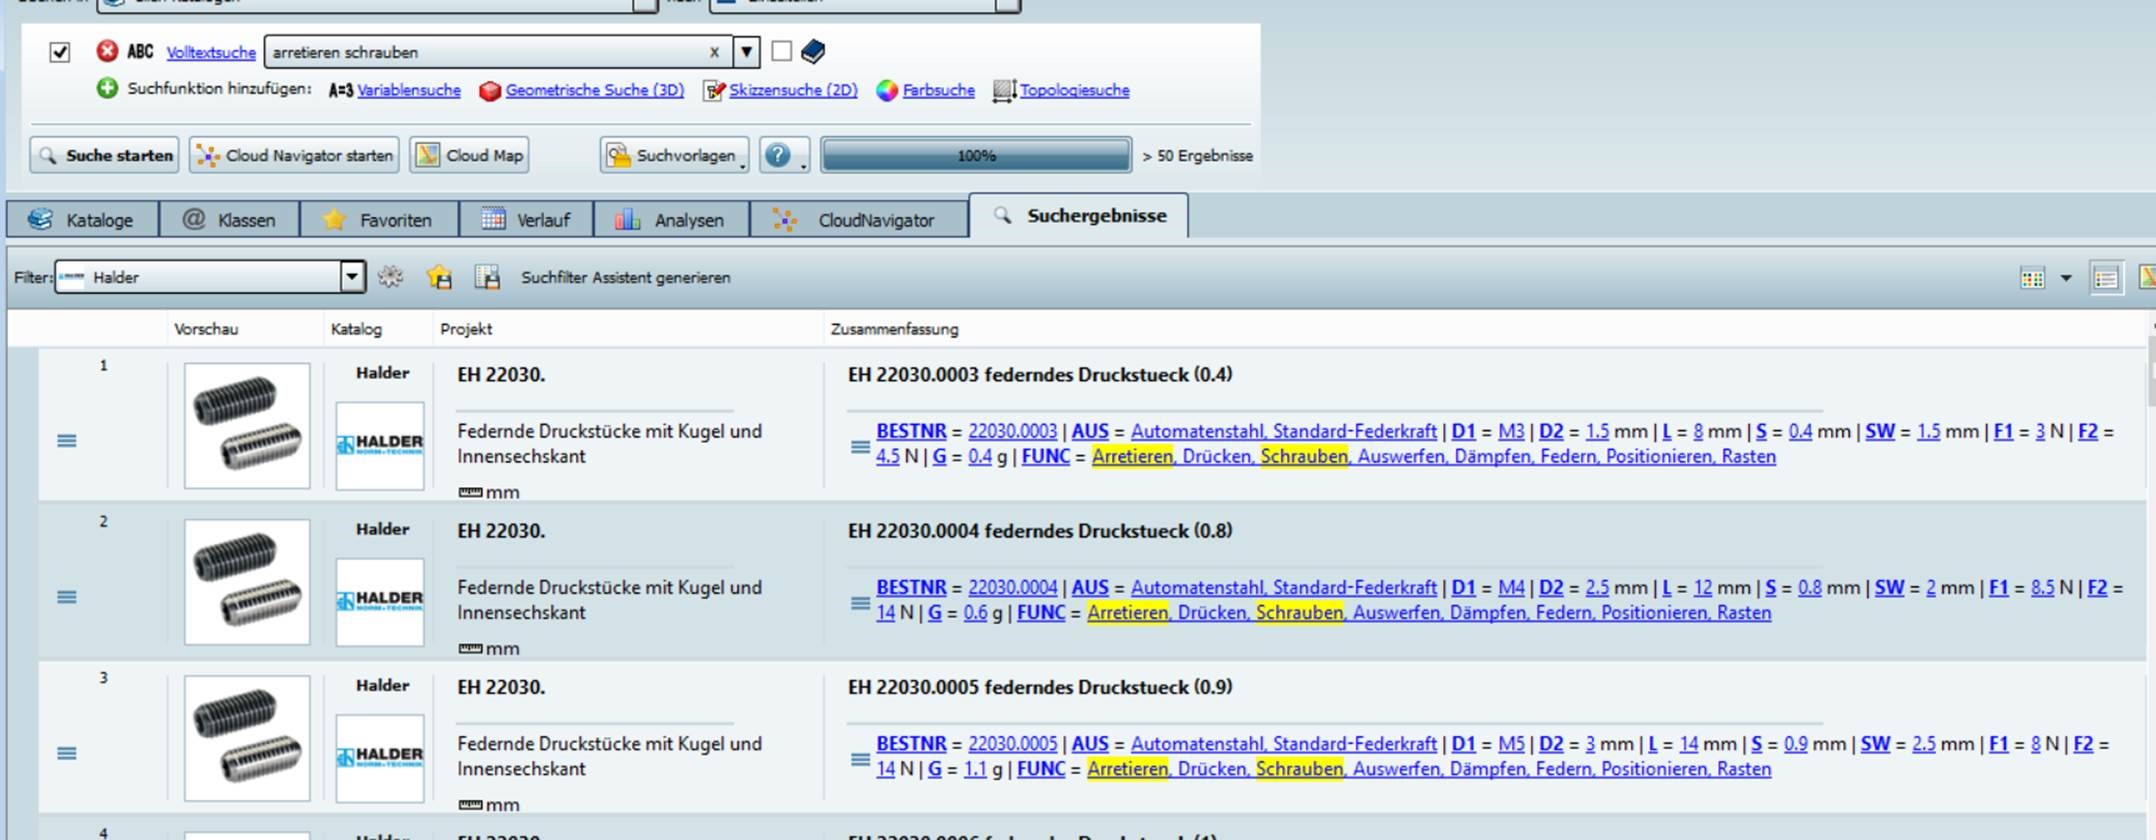Switch to list view icon at right

click(2105, 278)
